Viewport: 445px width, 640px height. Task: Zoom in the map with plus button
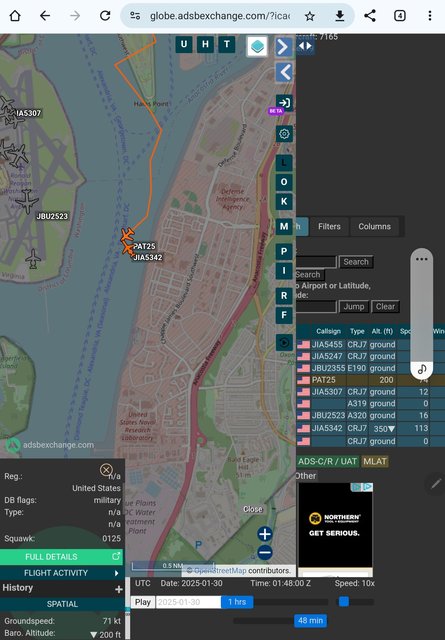click(265, 534)
